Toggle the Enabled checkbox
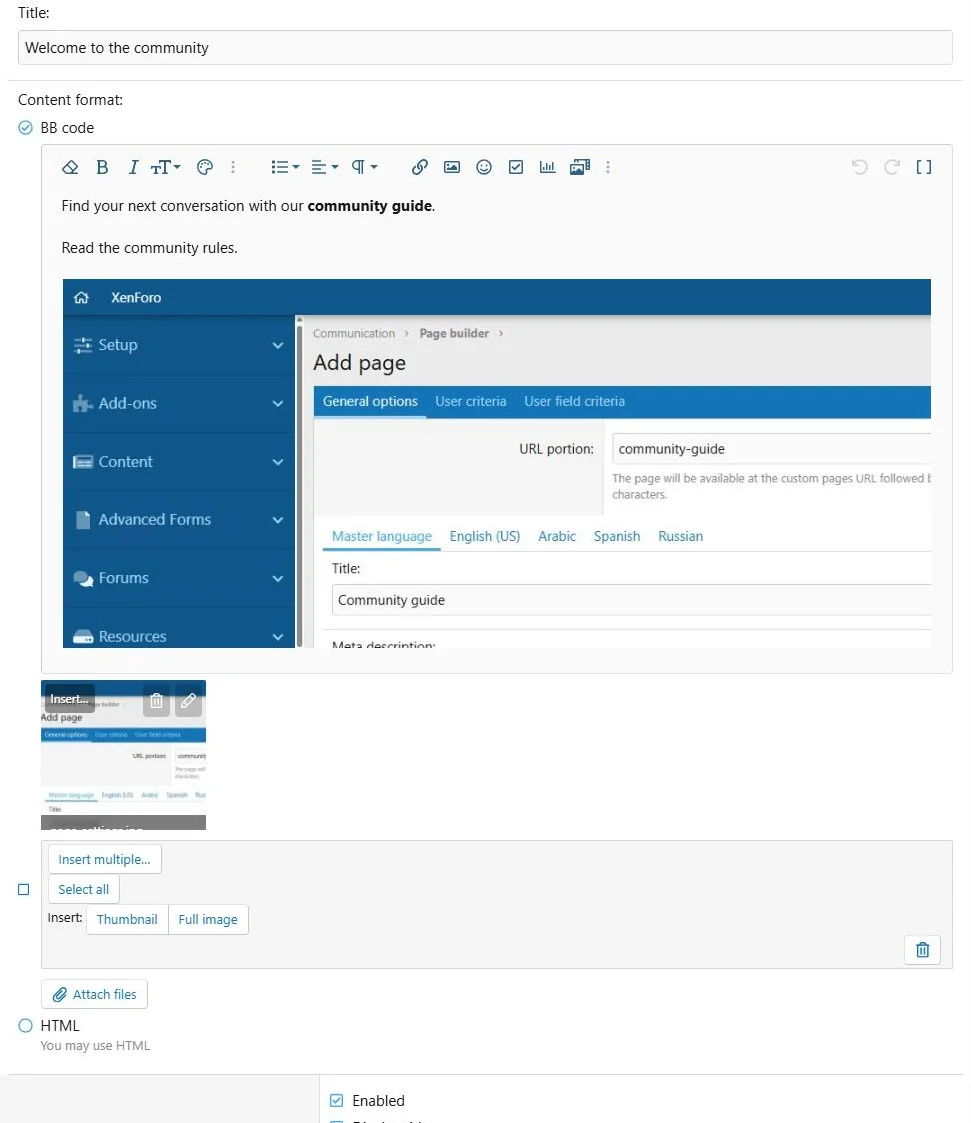Image resolution: width=971 pixels, height=1123 pixels. tap(337, 1100)
